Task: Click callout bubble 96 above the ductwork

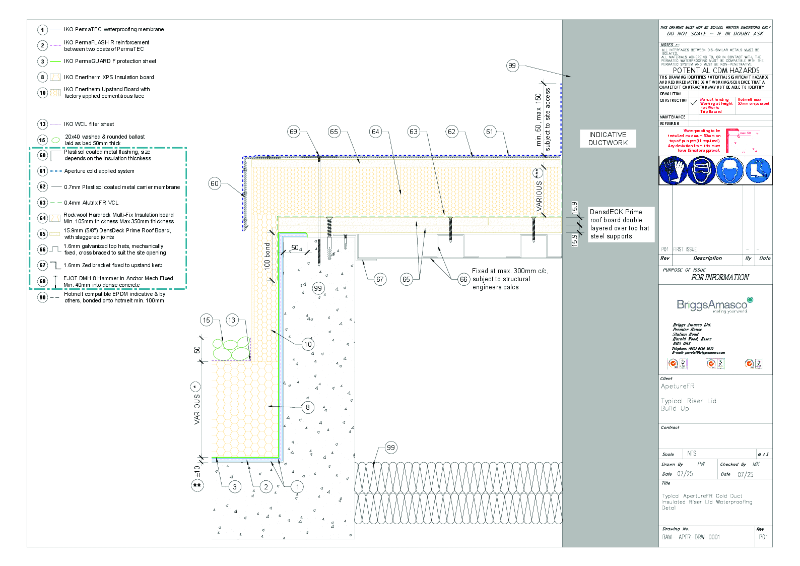Action: click(512, 67)
